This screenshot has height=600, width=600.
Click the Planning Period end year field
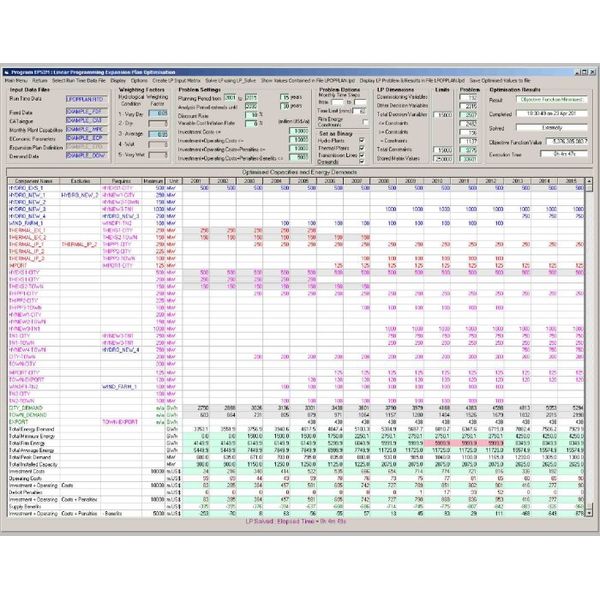click(x=251, y=98)
